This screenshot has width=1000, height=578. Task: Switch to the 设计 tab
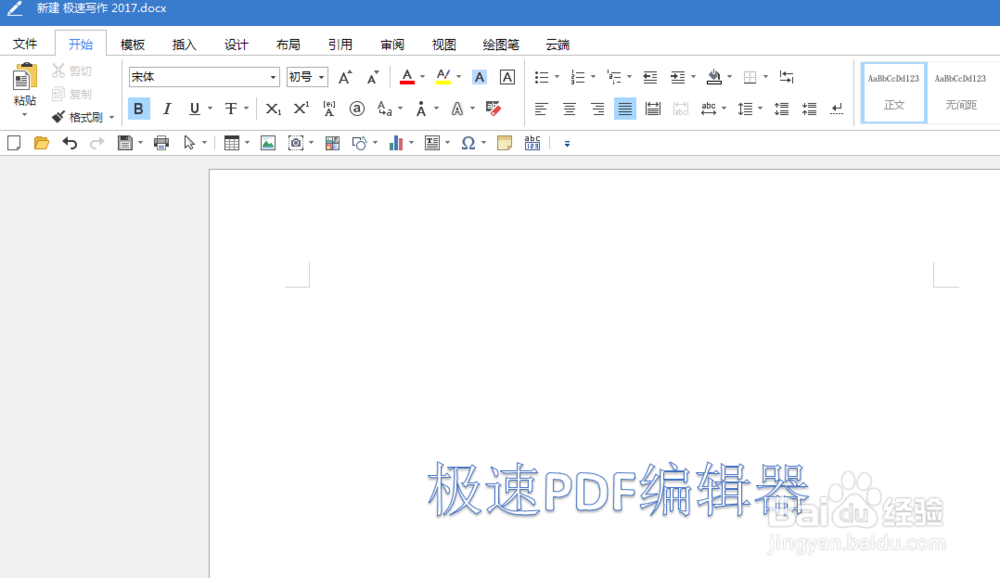click(236, 45)
